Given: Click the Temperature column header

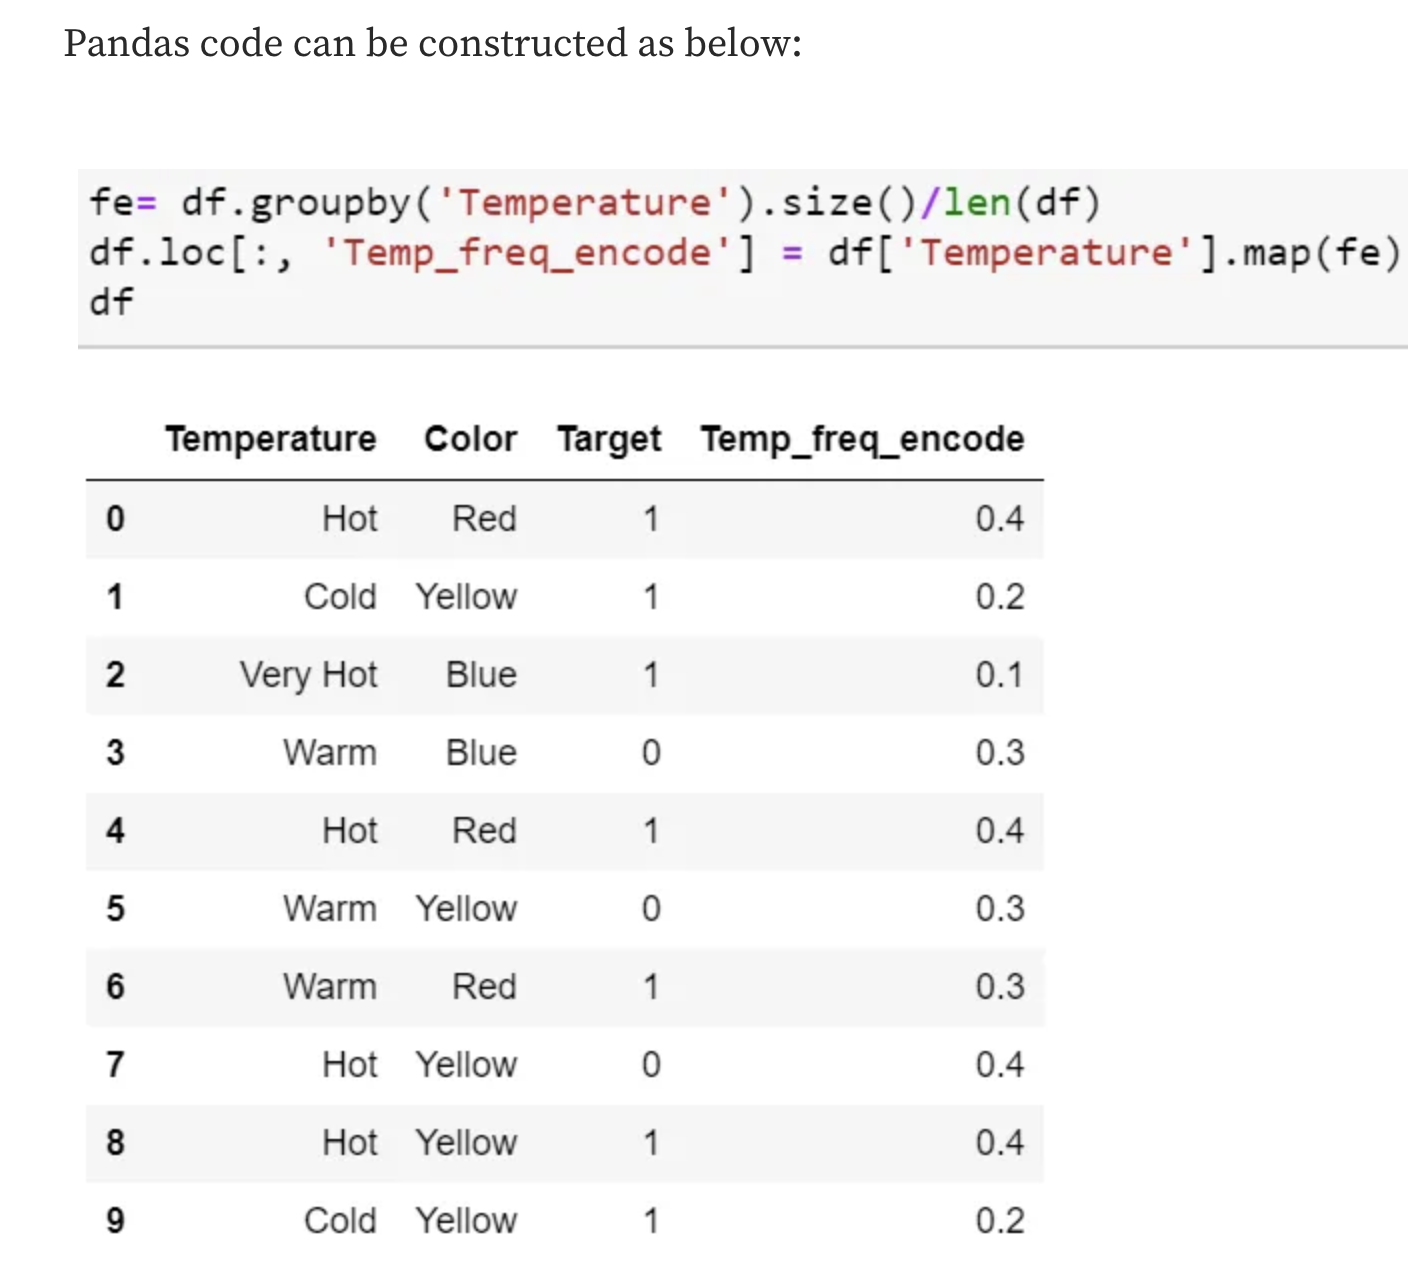Looking at the screenshot, I should (x=270, y=439).
